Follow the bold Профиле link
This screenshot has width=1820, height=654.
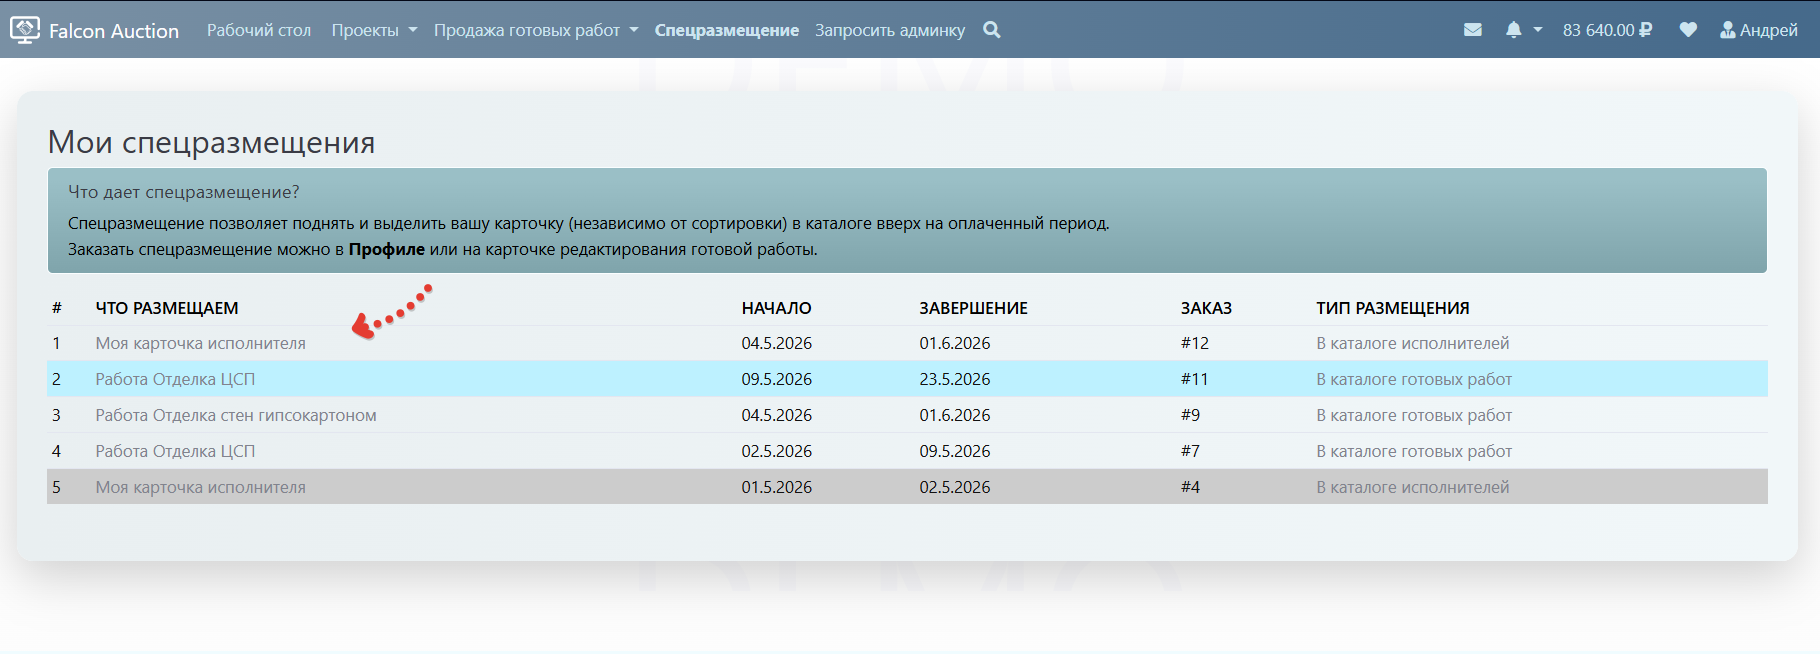[386, 249]
